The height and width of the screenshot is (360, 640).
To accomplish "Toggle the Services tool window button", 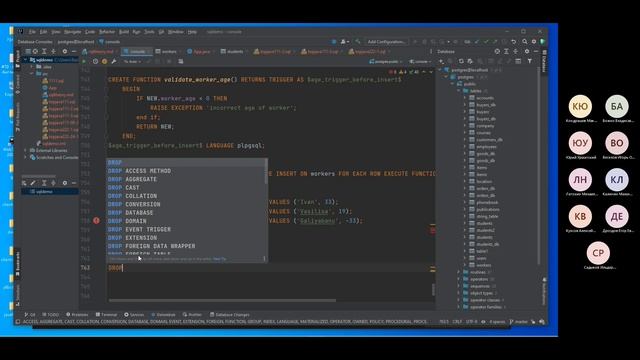I will 134,315.
